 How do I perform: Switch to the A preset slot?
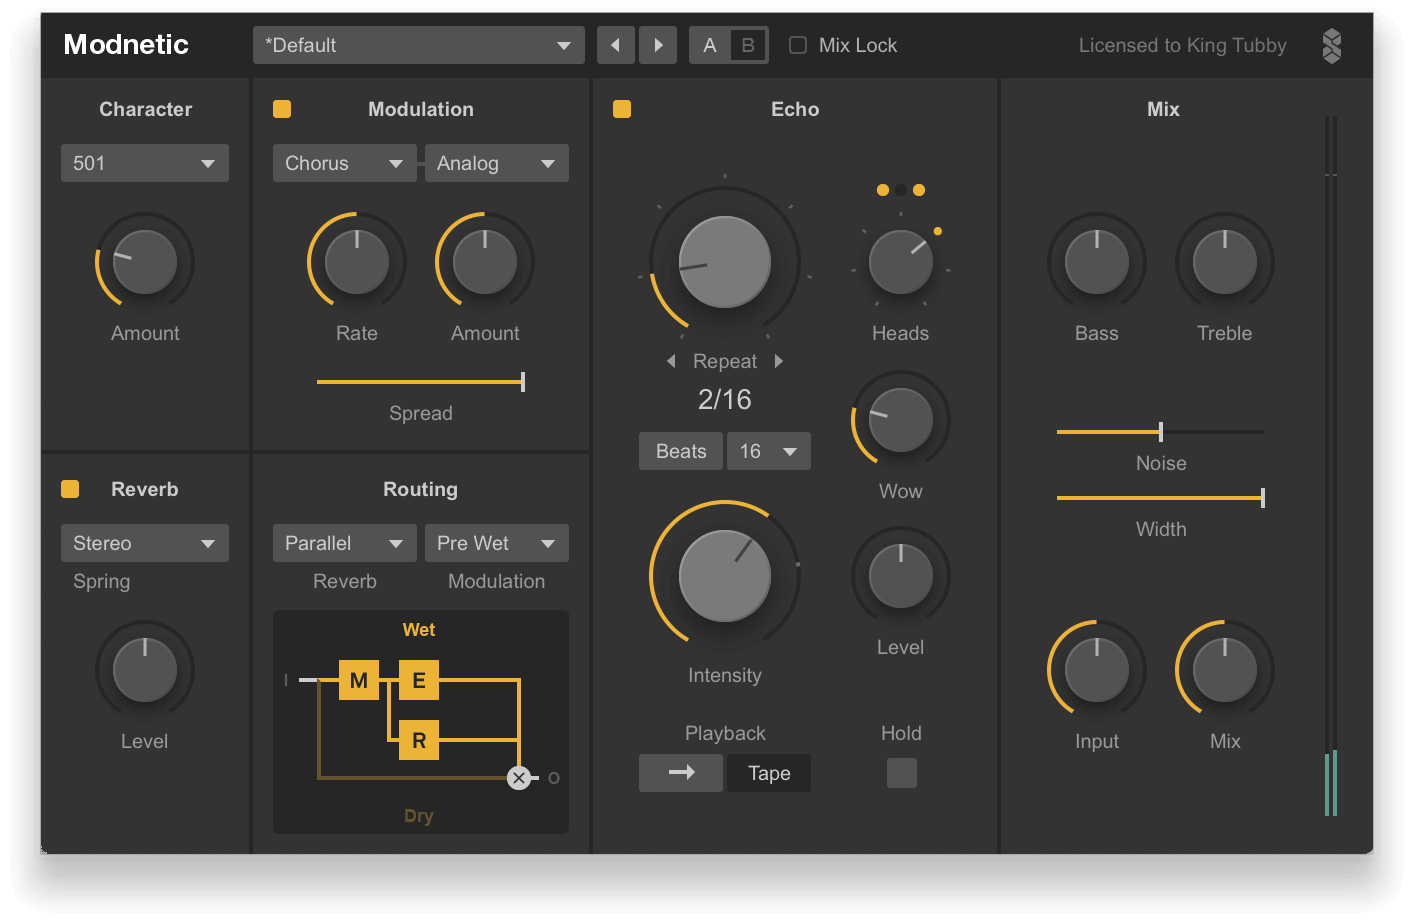[x=710, y=44]
